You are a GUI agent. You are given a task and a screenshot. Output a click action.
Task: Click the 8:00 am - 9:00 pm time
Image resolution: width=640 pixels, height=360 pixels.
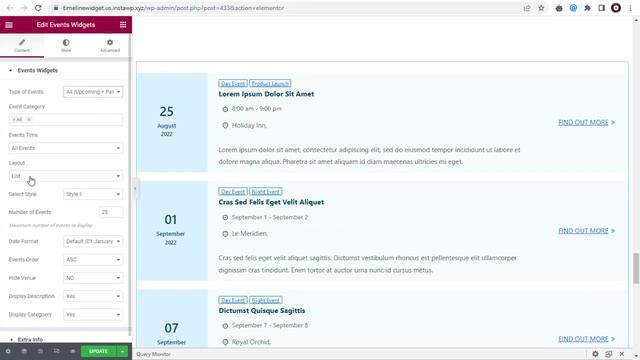pyautogui.click(x=257, y=109)
